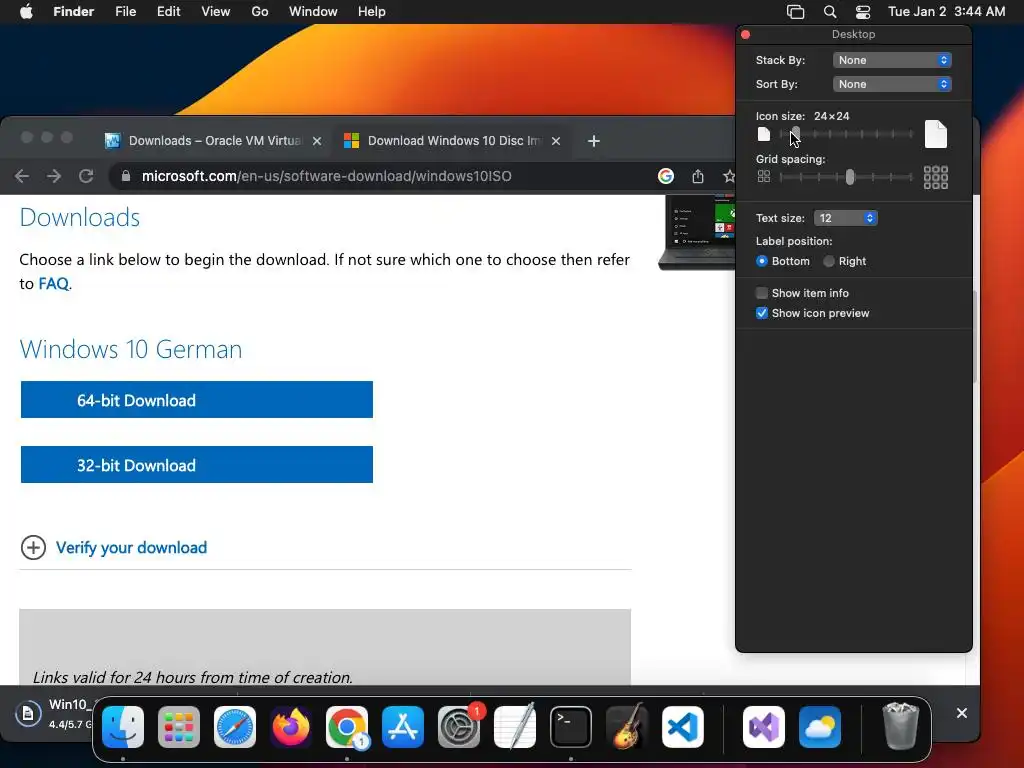Screen dimensions: 1024x768
Task: Open the Sort By dropdown
Action: 892,84
